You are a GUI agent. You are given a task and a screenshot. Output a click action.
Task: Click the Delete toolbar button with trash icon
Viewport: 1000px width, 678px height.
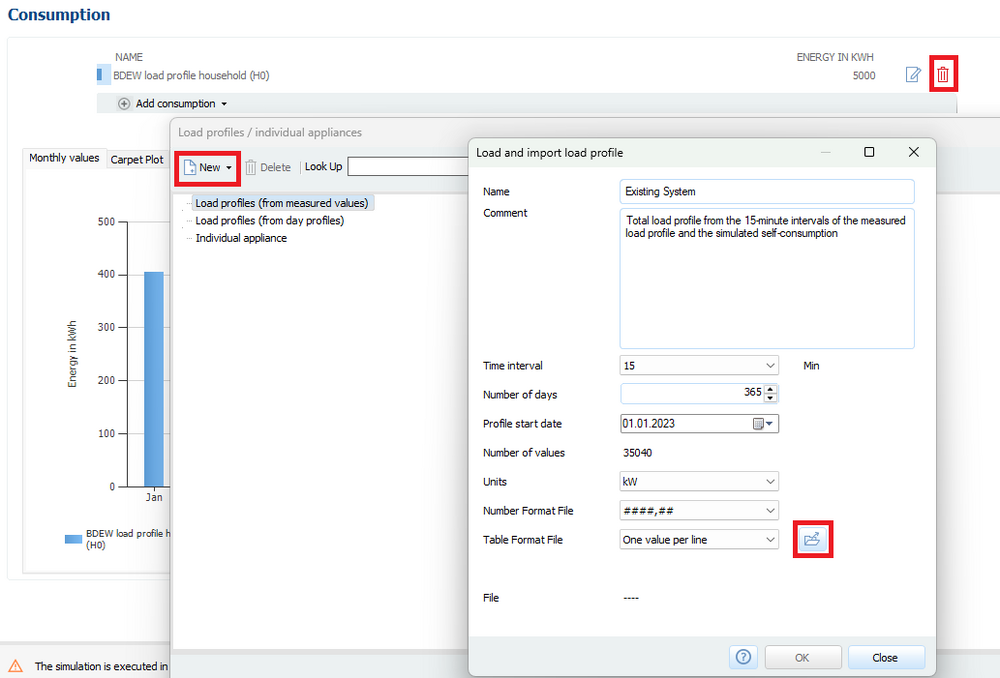point(268,167)
